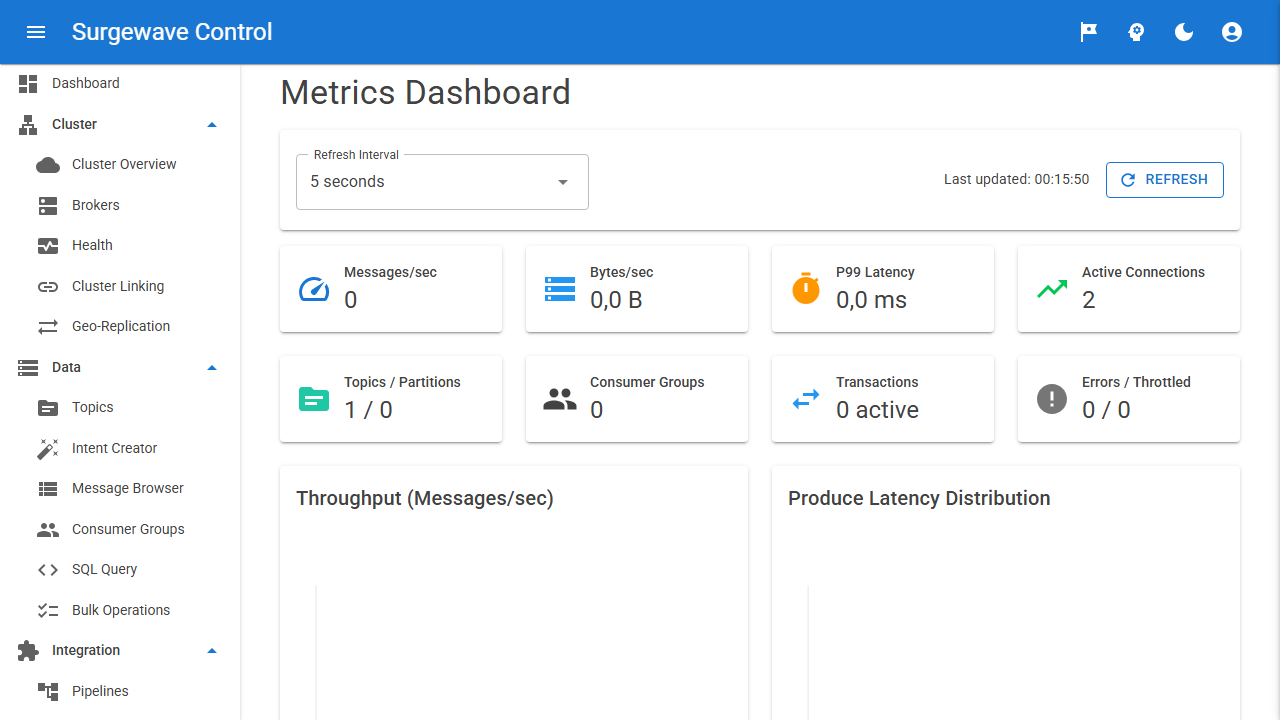
Task: Go to Cluster Overview page
Action: (120, 165)
